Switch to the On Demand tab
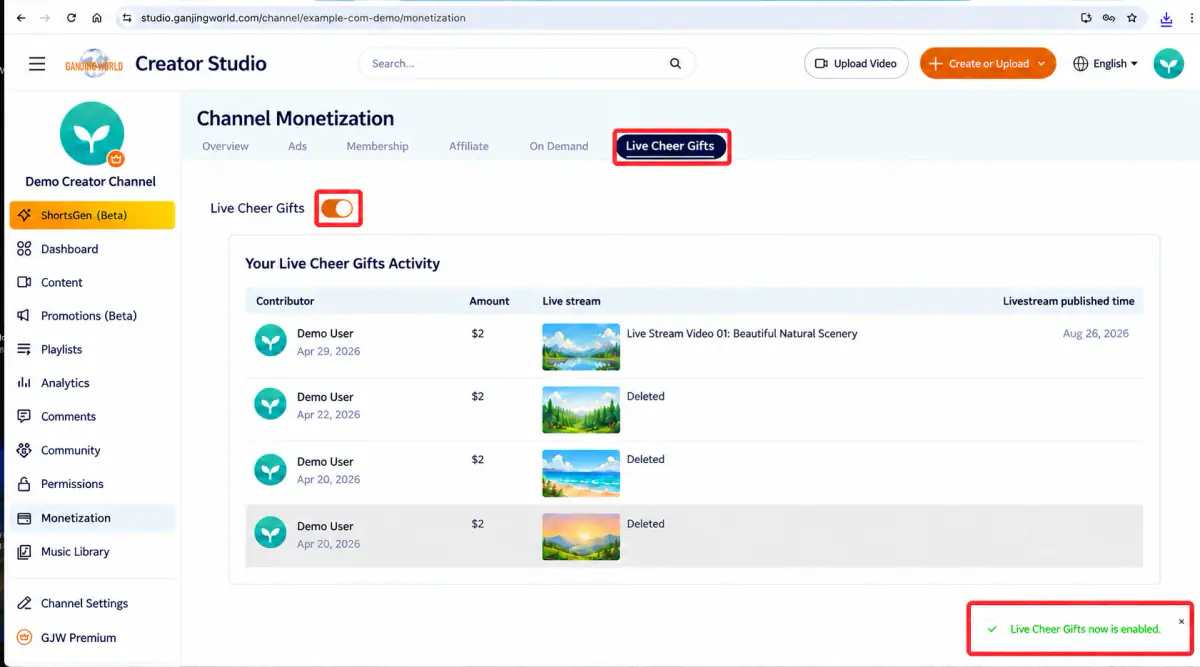The width and height of the screenshot is (1200, 667). coord(559,146)
